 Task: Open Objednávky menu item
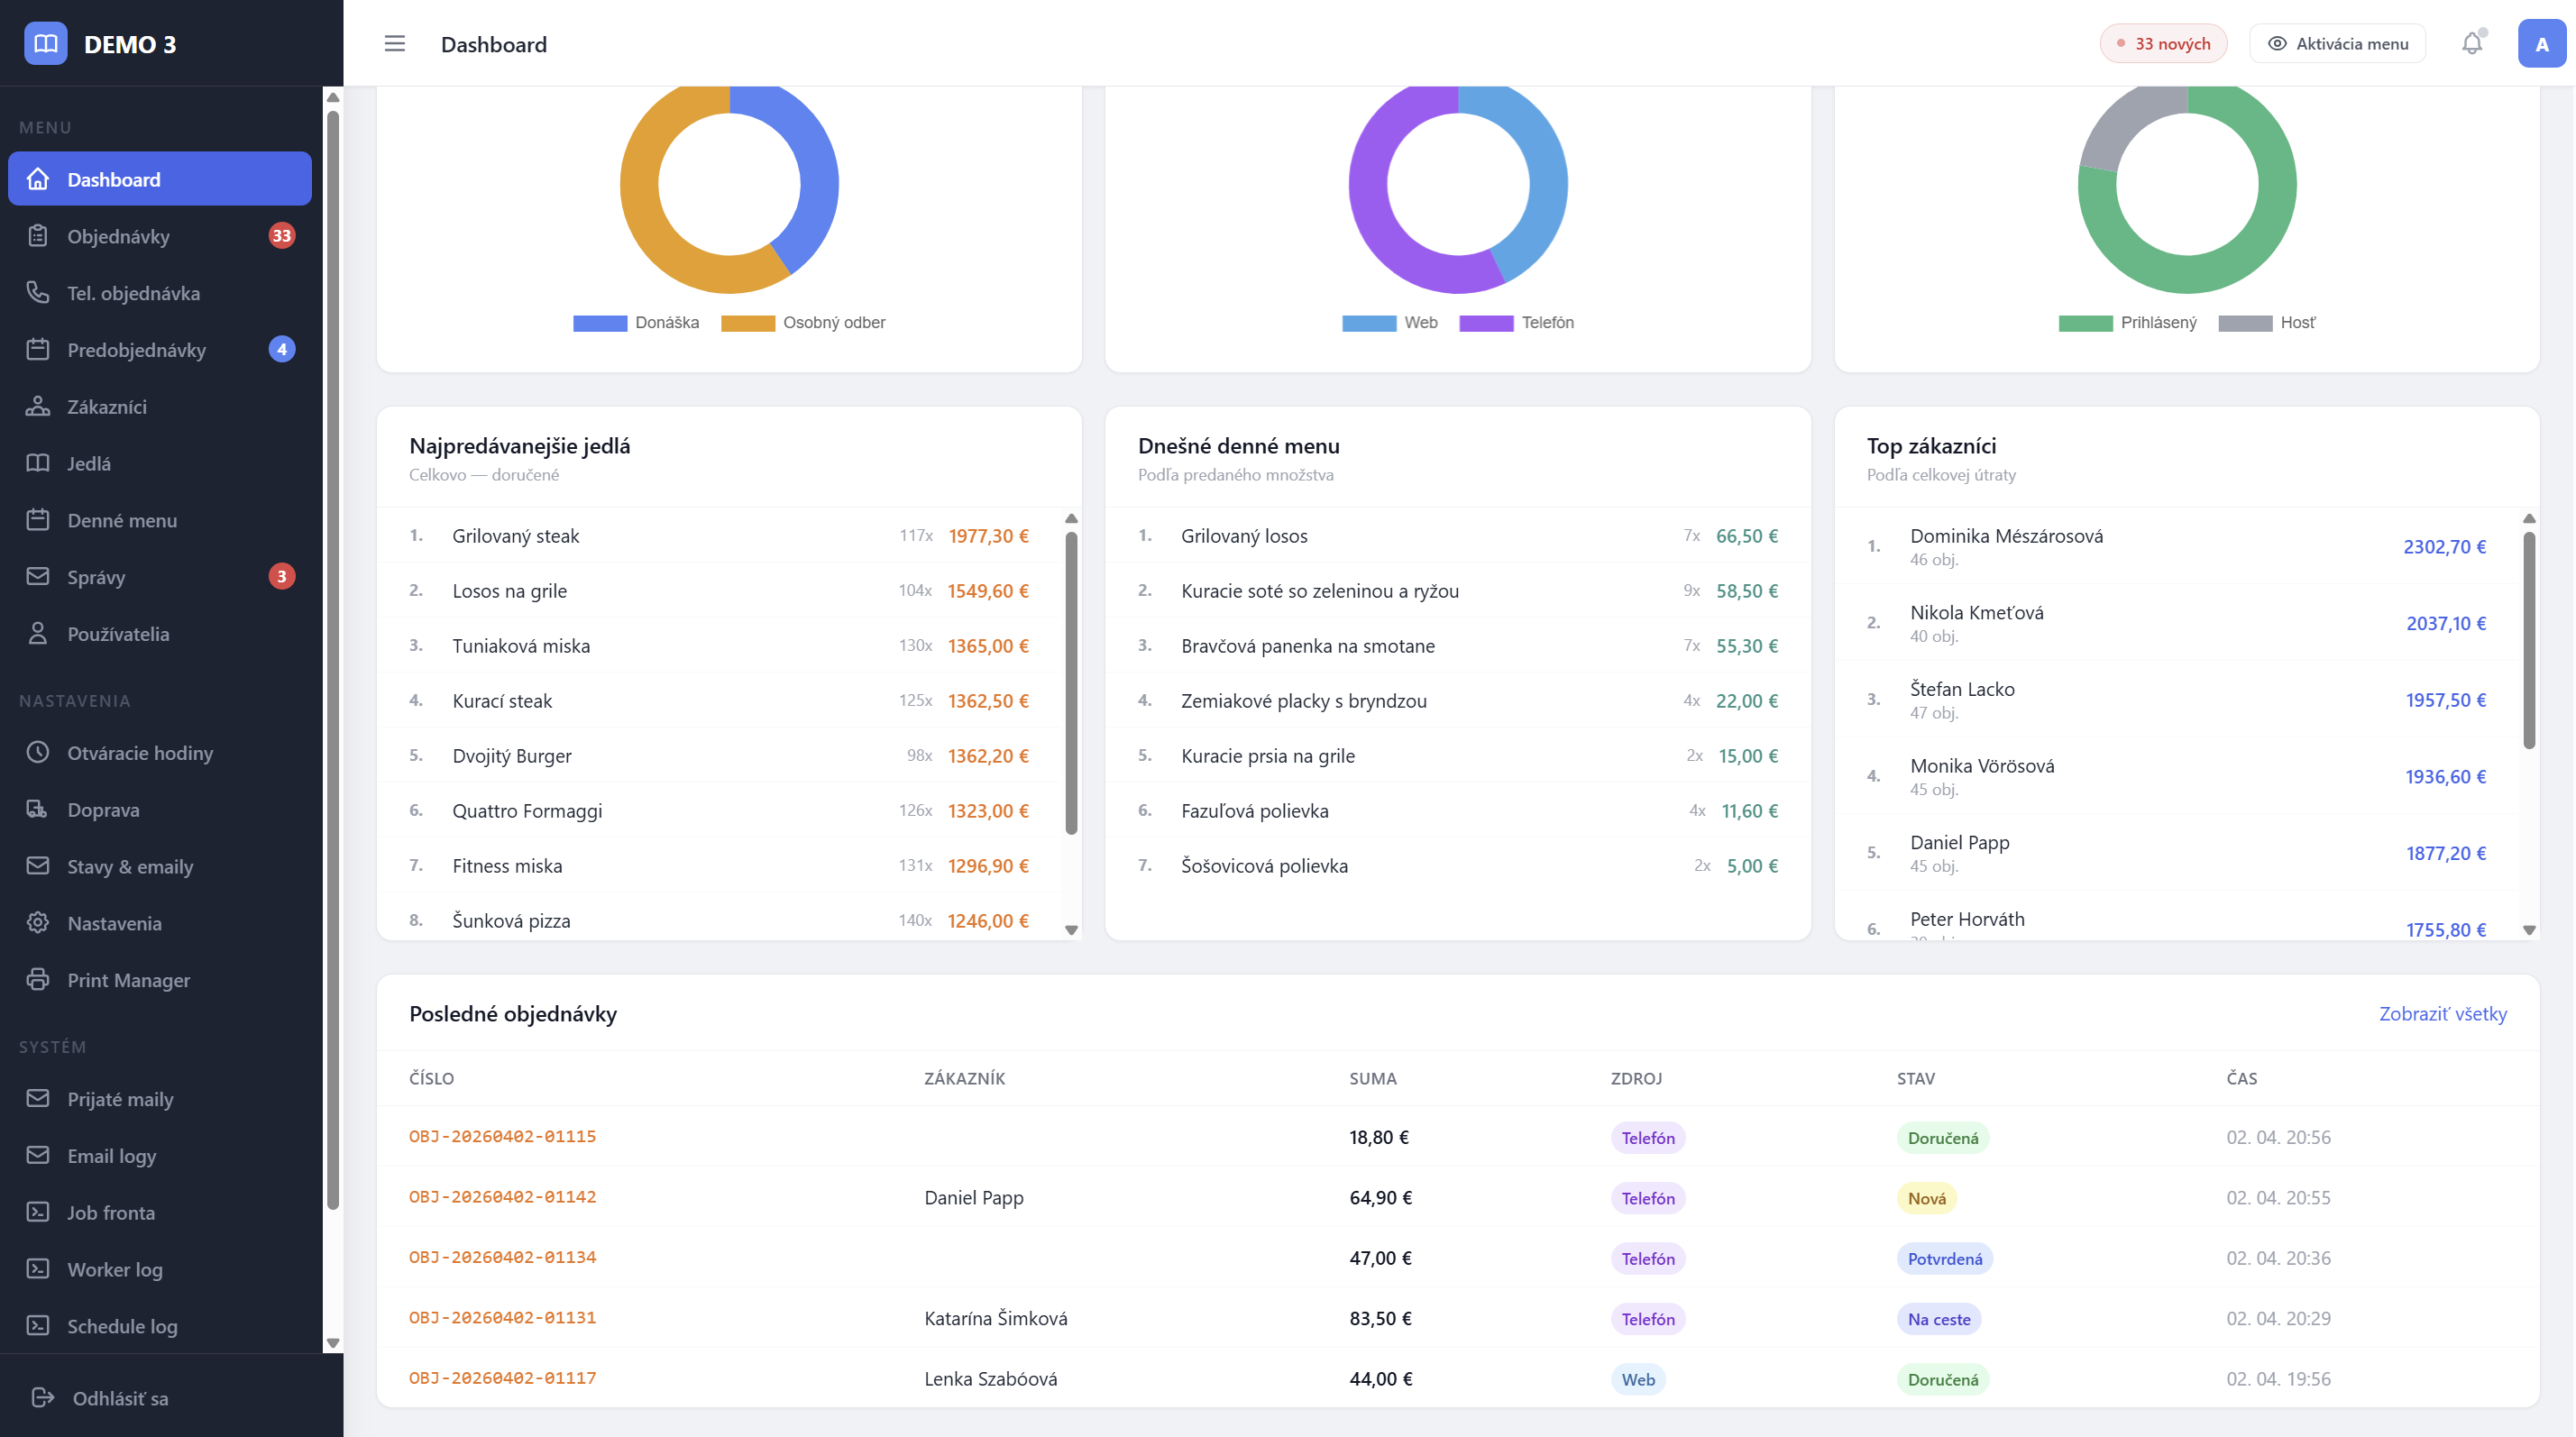pos(118,236)
